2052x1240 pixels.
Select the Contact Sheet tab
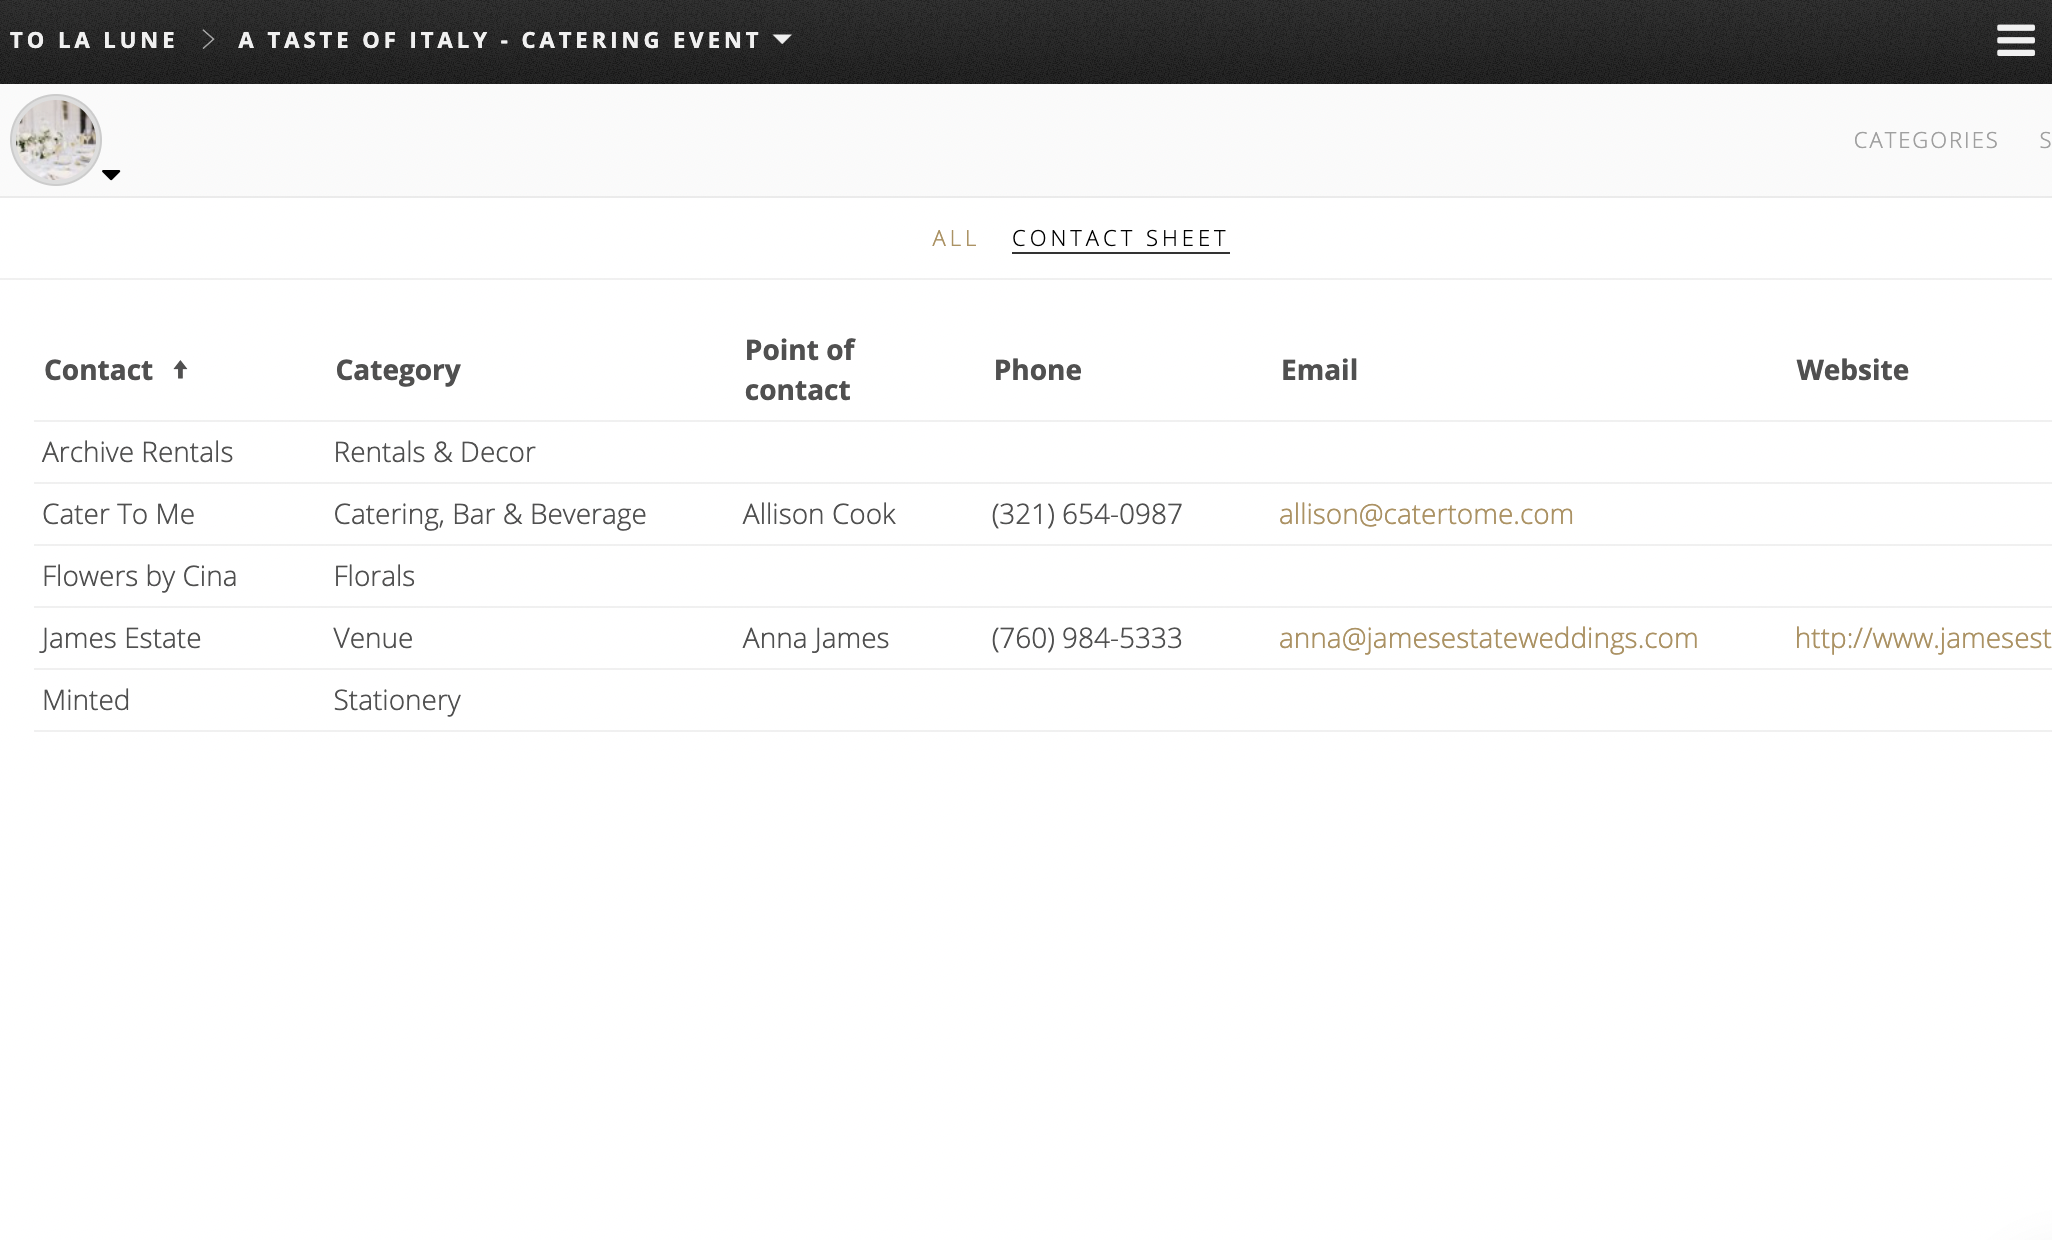click(x=1120, y=238)
